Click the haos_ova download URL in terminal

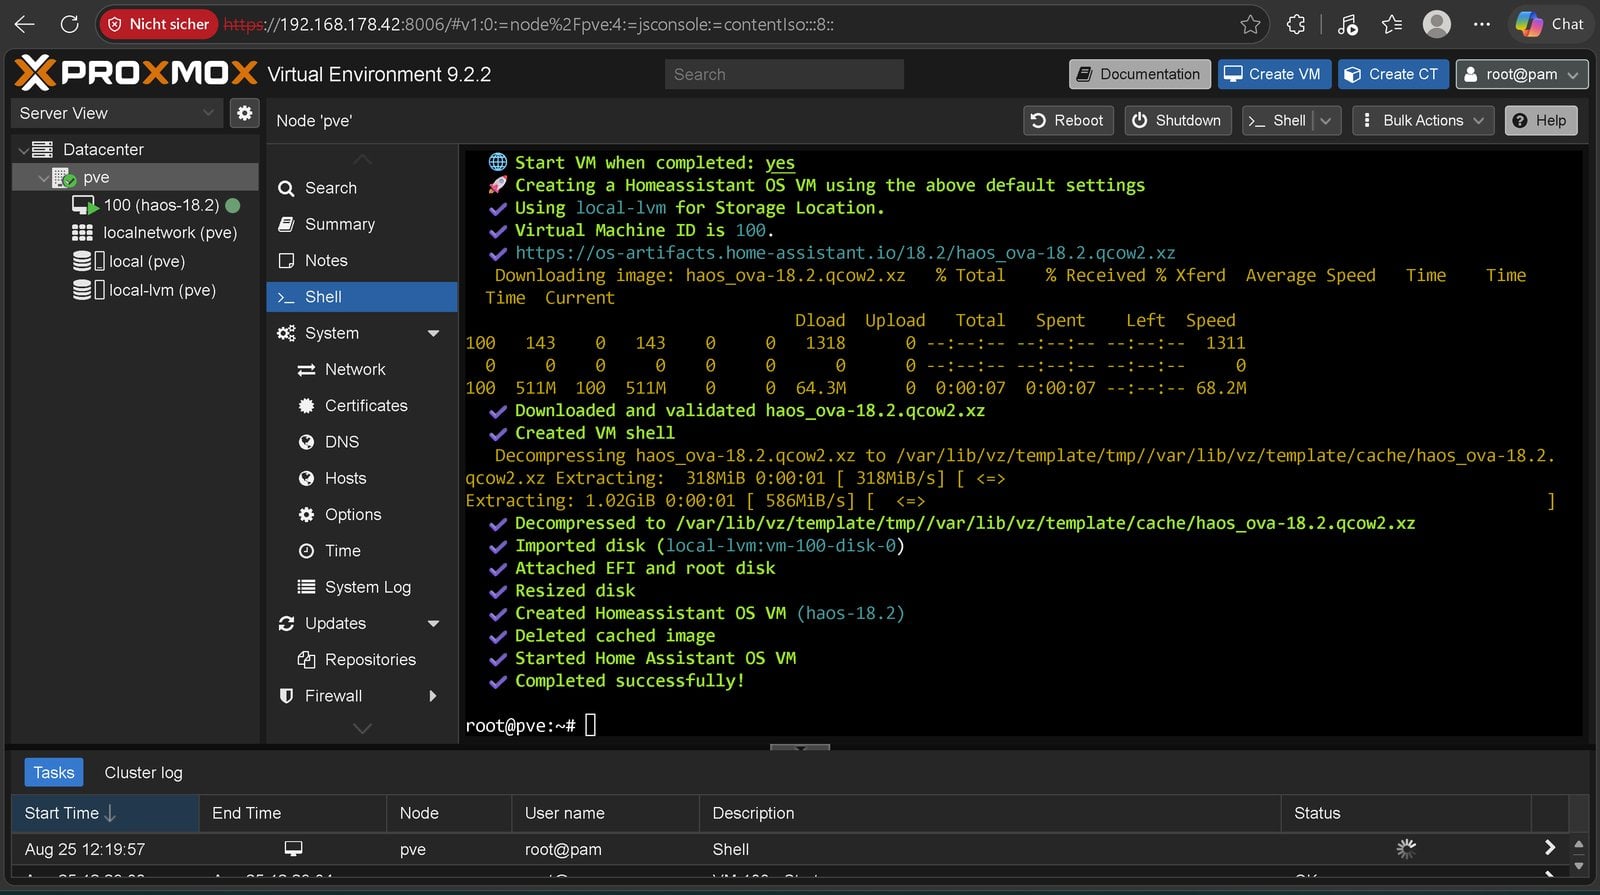click(x=845, y=253)
